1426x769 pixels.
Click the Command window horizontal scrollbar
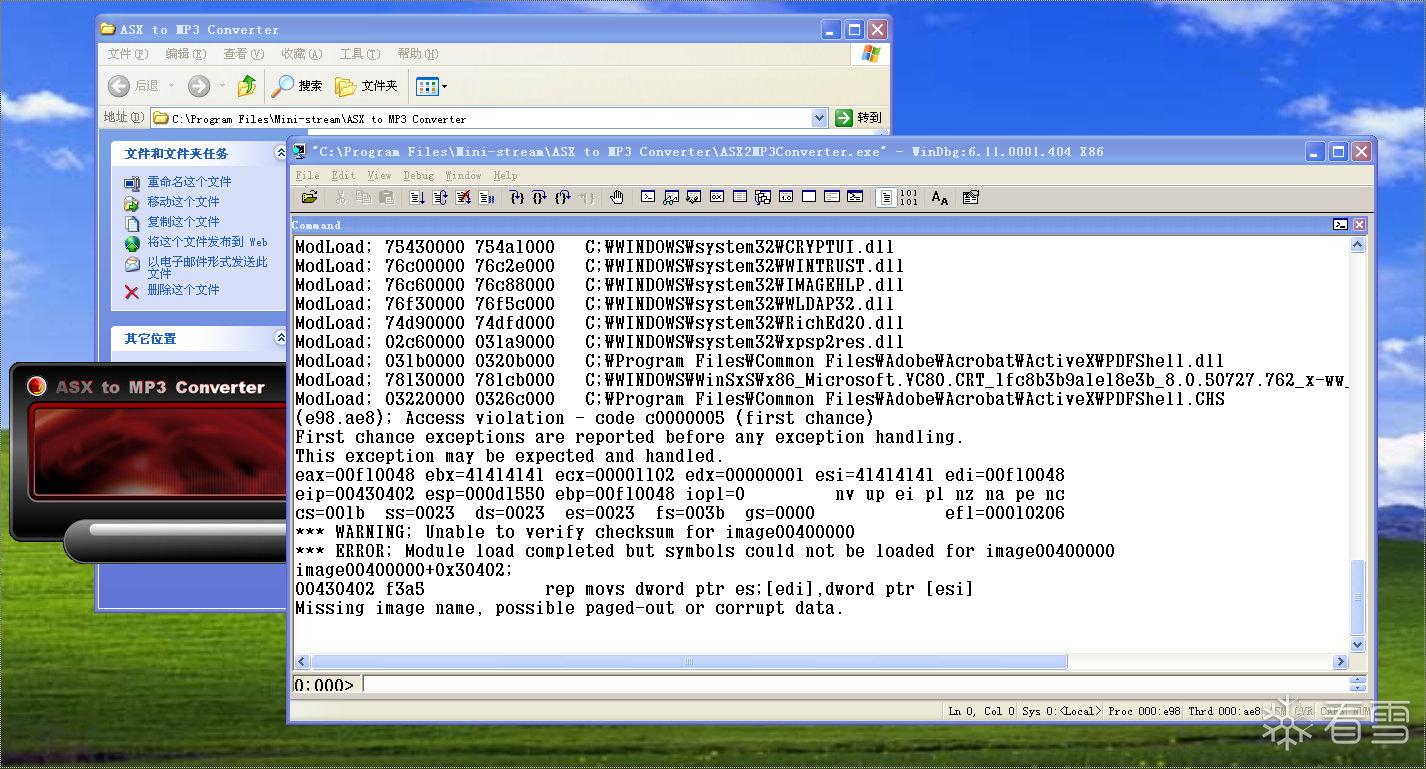click(x=821, y=662)
